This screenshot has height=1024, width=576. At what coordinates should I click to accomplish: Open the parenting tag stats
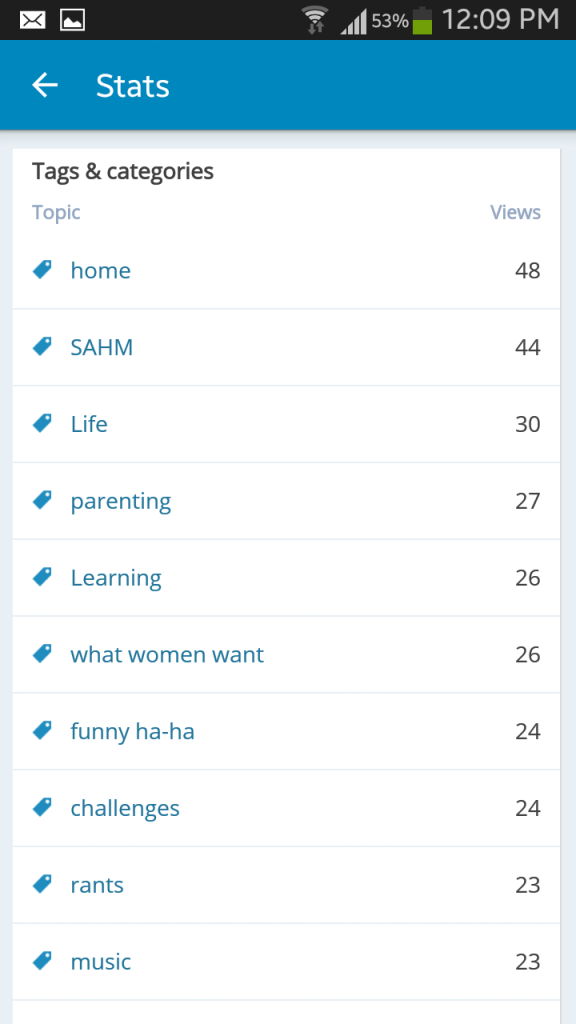pyautogui.click(x=120, y=501)
